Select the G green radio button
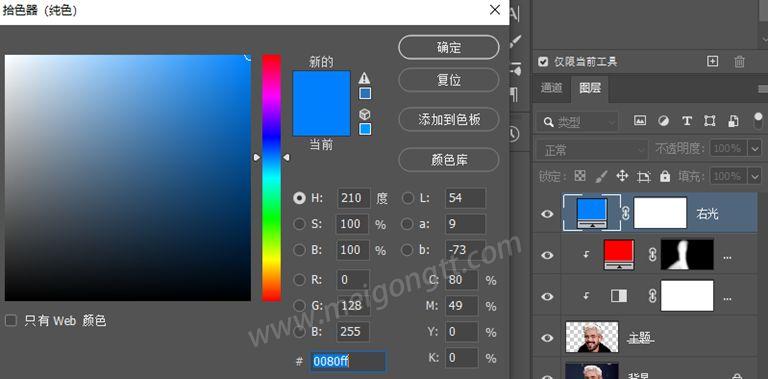 299,306
